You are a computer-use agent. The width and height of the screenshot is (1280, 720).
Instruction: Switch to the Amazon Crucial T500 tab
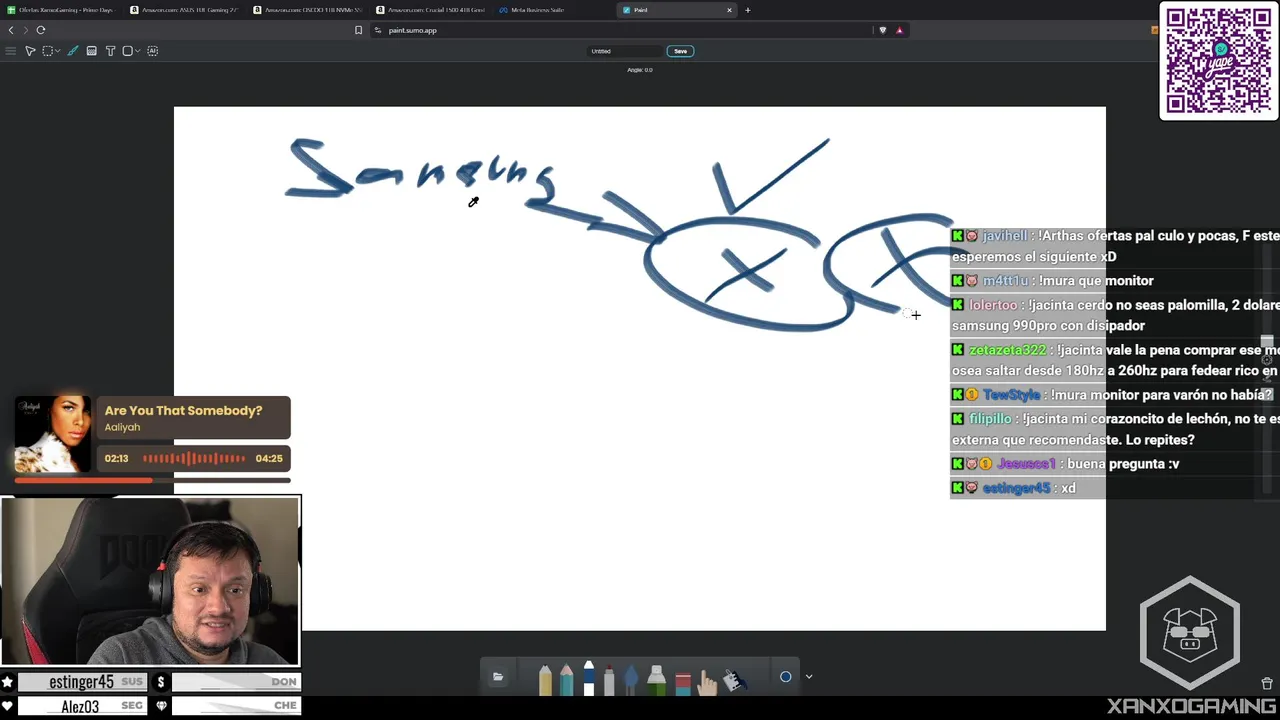tap(430, 10)
